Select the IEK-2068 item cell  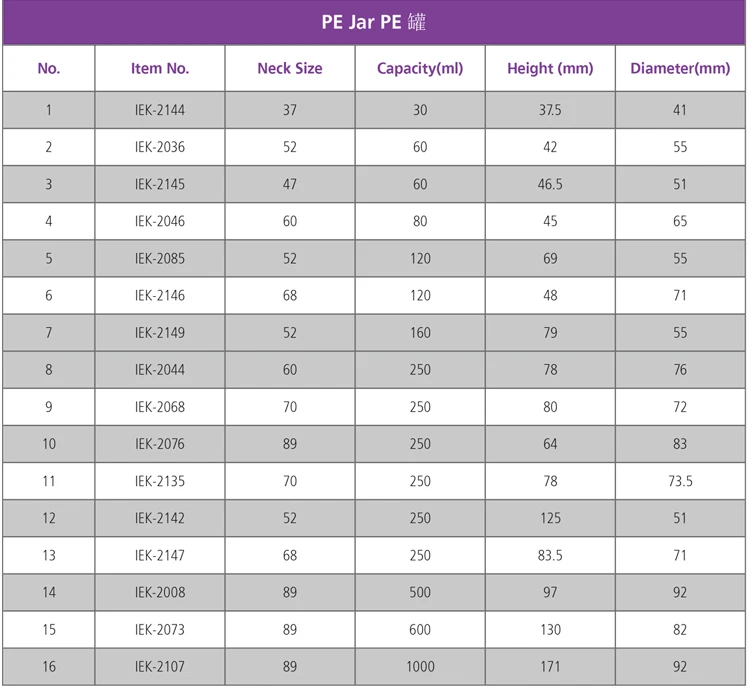click(x=160, y=407)
